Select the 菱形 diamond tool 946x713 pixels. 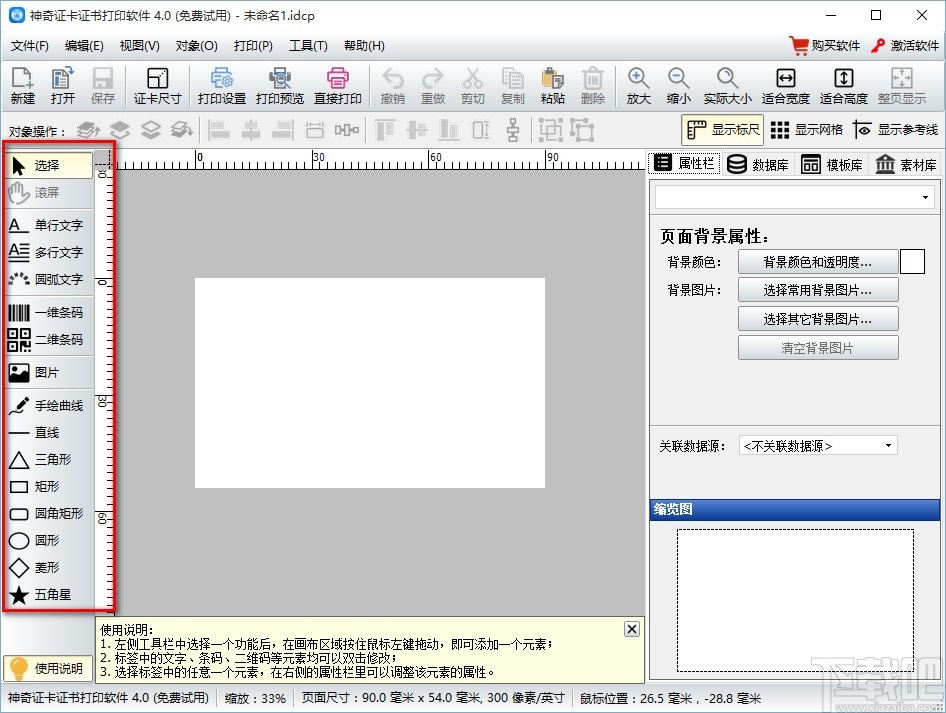point(49,568)
